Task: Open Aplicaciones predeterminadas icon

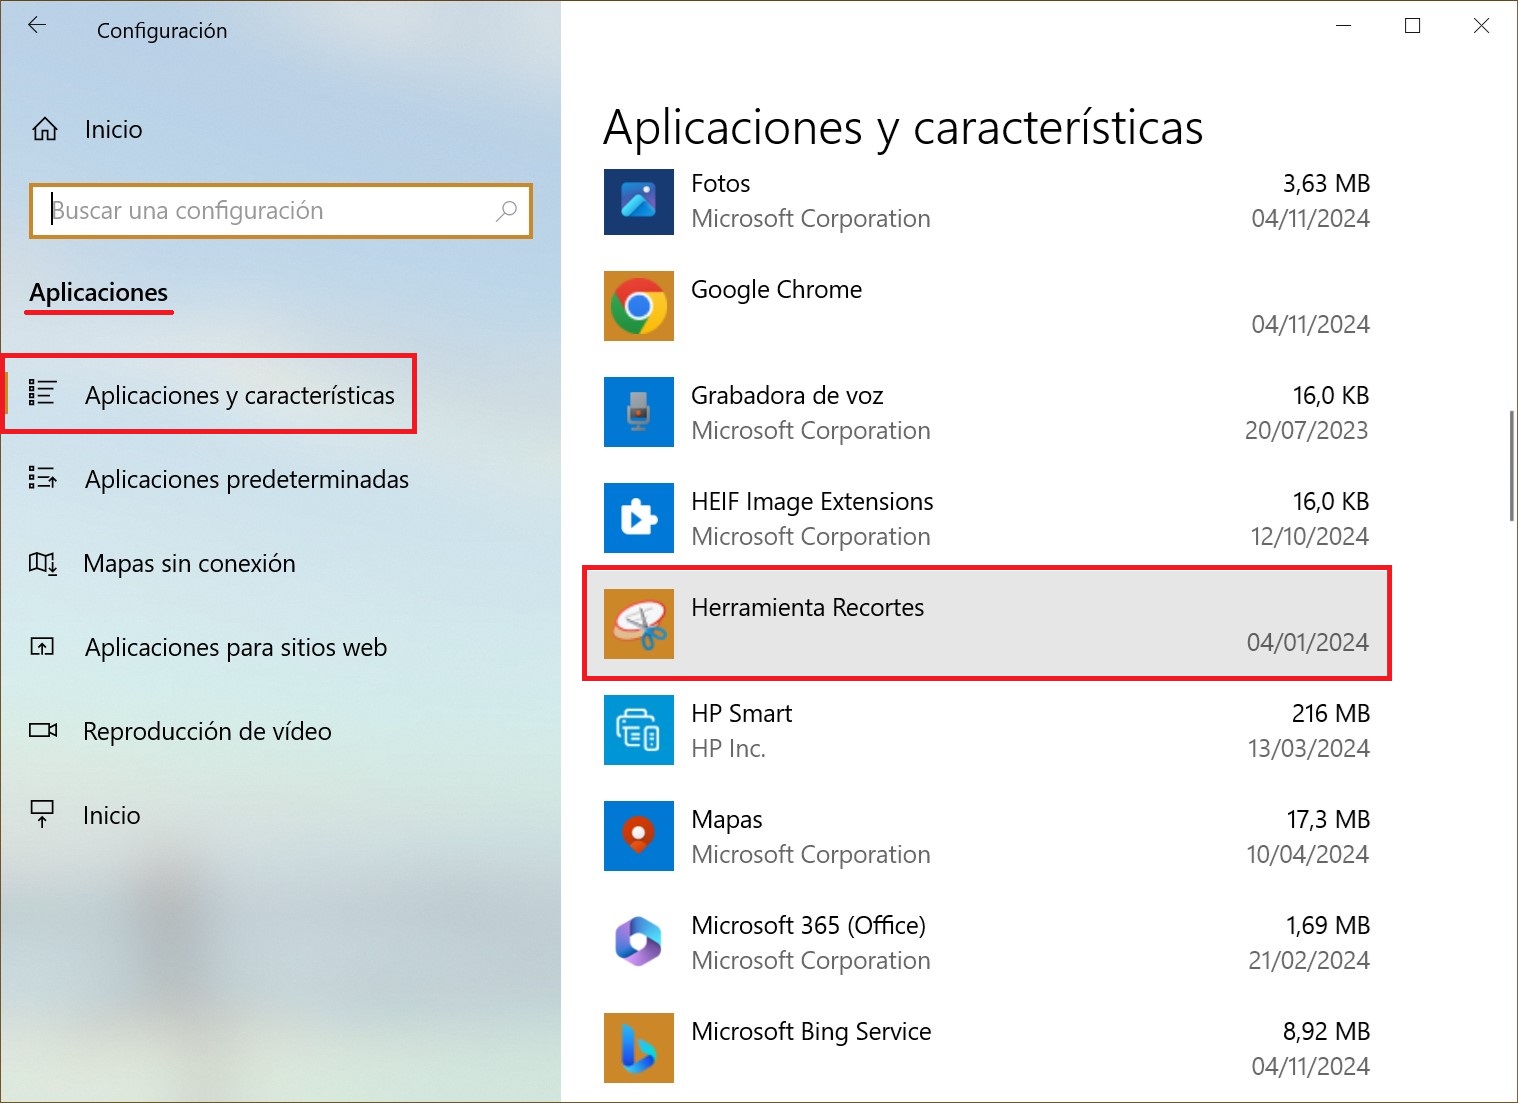Action: [42, 478]
